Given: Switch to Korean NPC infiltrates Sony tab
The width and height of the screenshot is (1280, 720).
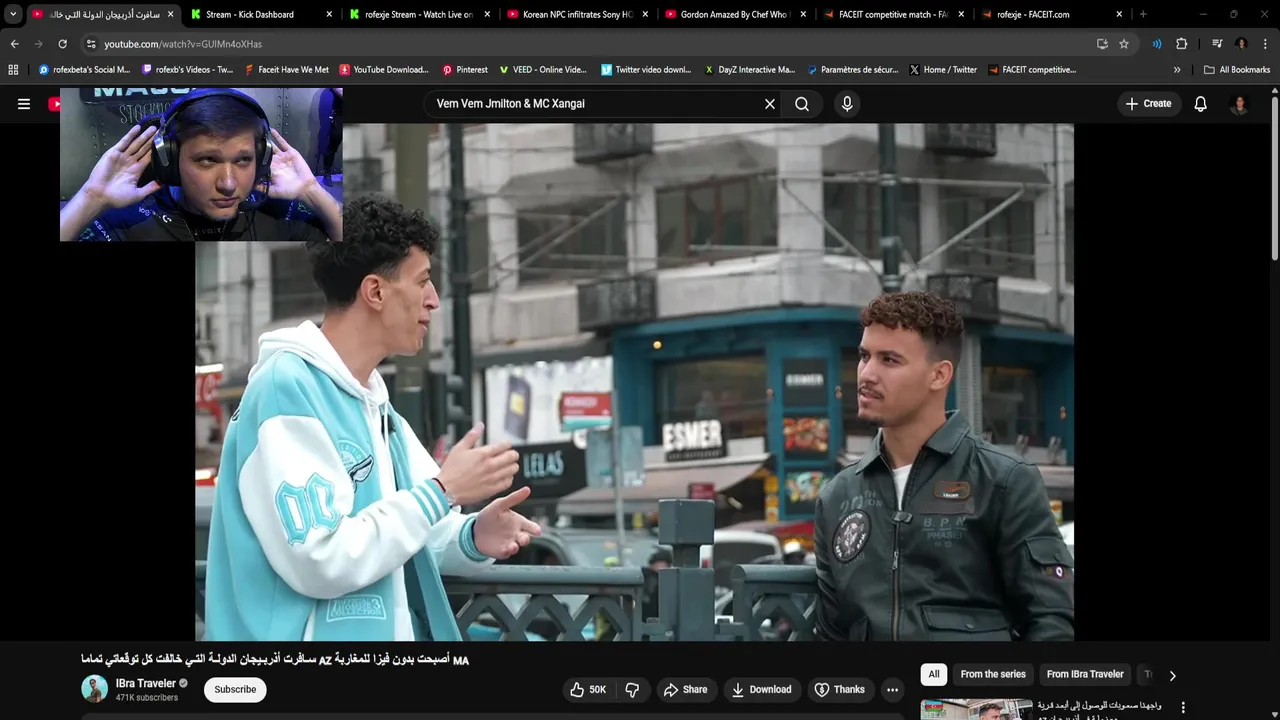Looking at the screenshot, I should tap(578, 14).
